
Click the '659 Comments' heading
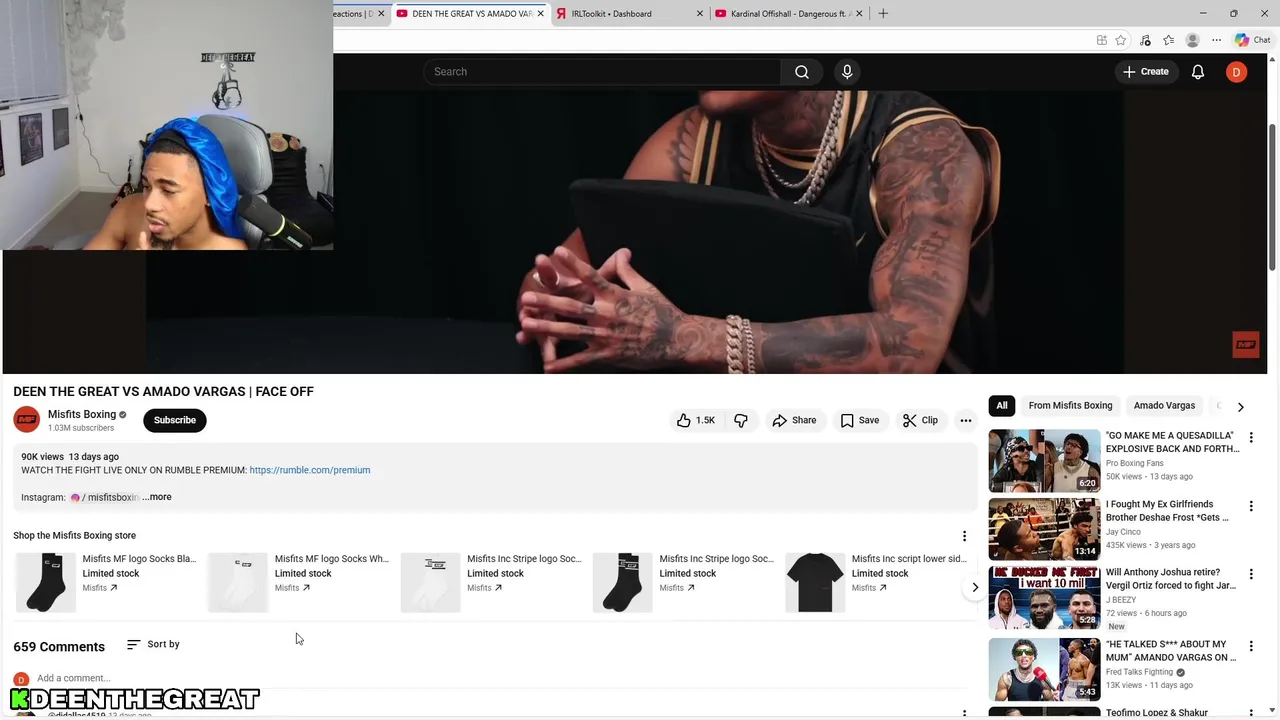[x=59, y=647]
